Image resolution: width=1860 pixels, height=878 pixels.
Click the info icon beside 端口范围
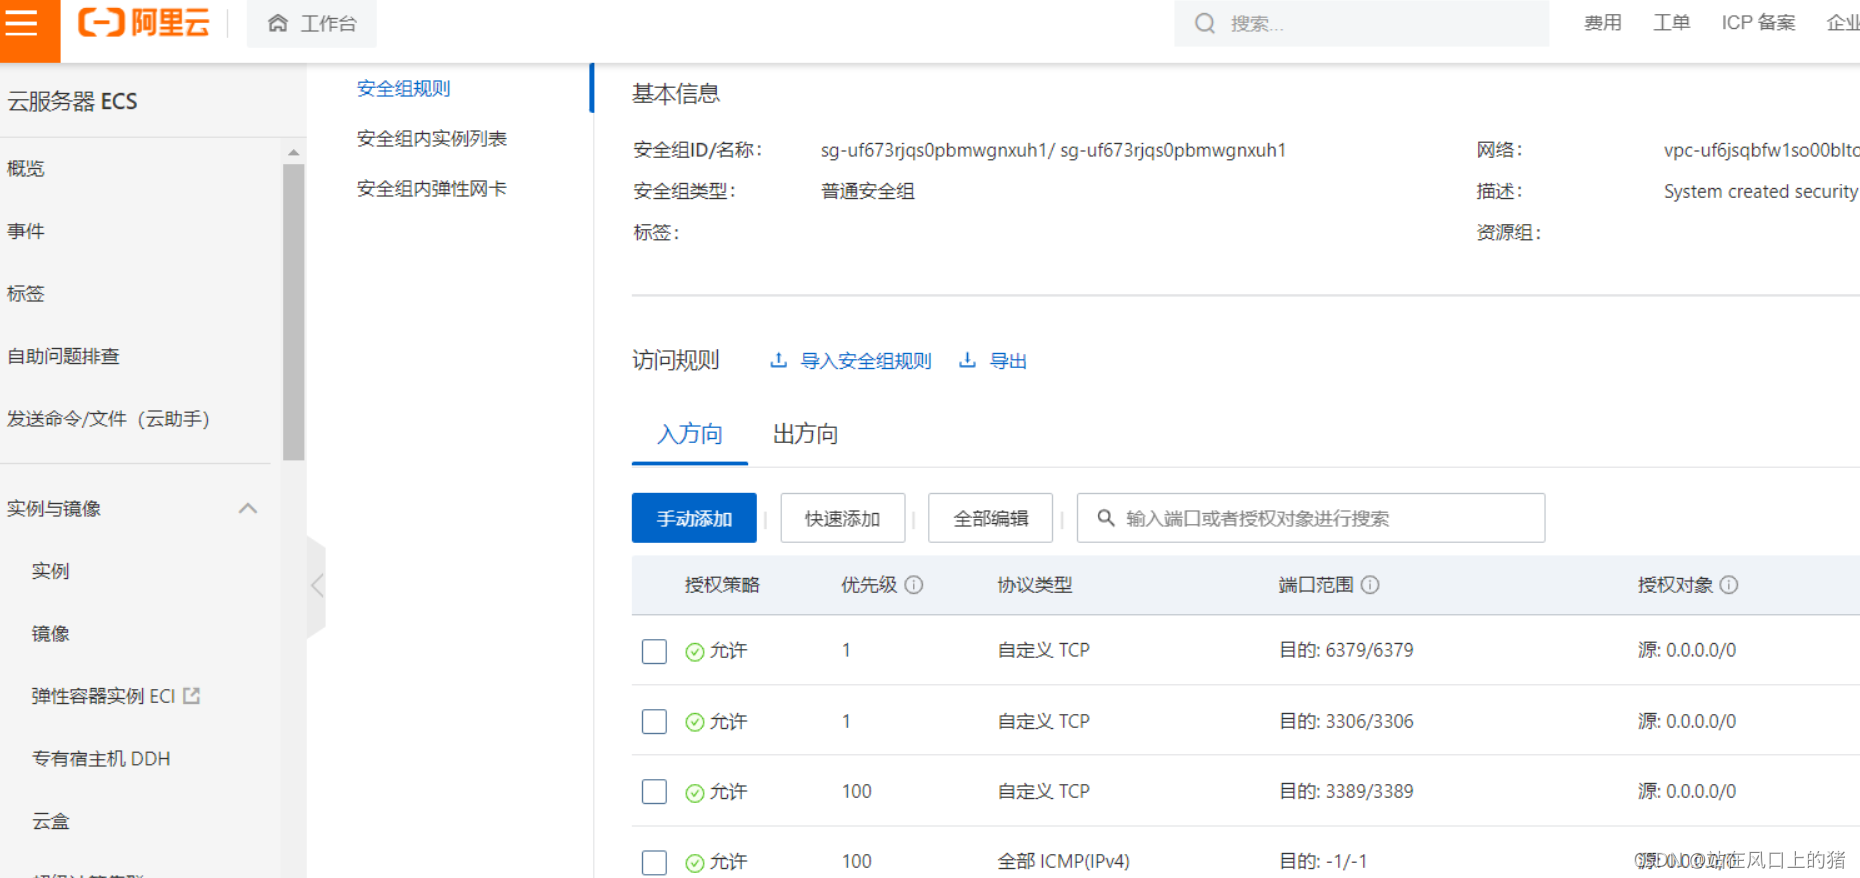[x=1370, y=585]
